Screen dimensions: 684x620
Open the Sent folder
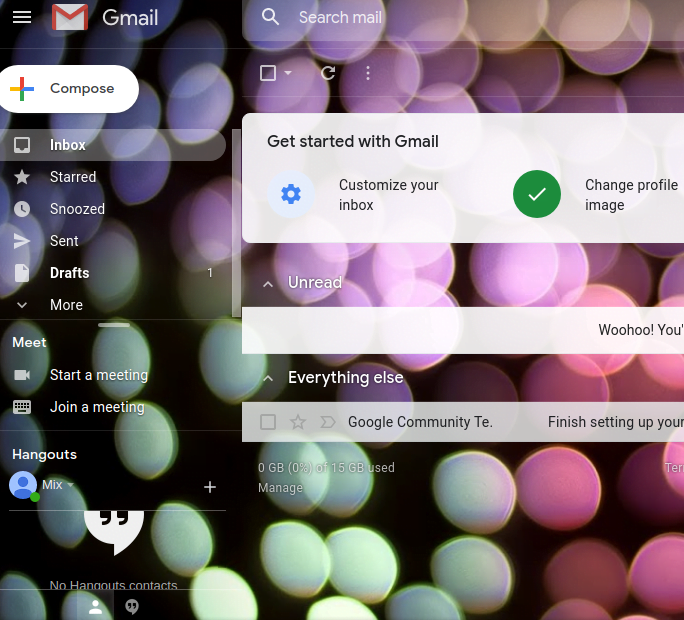(x=113, y=241)
